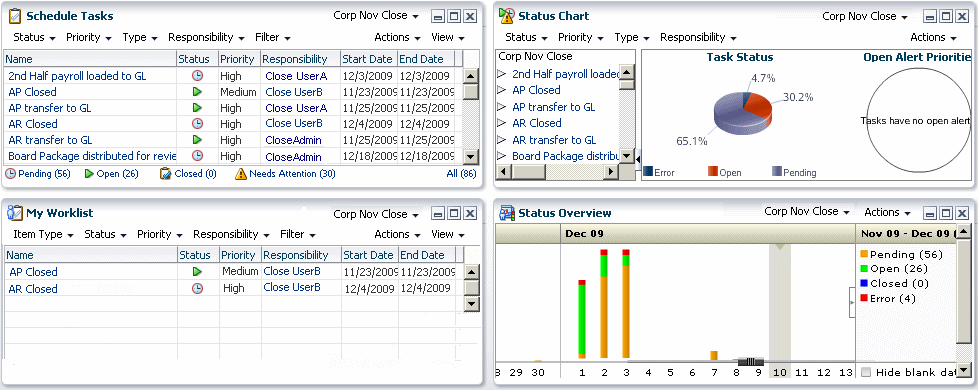Viewport: 978px width, 390px height.
Task: Filter by Pending (56) tasks
Action: pos(38,173)
